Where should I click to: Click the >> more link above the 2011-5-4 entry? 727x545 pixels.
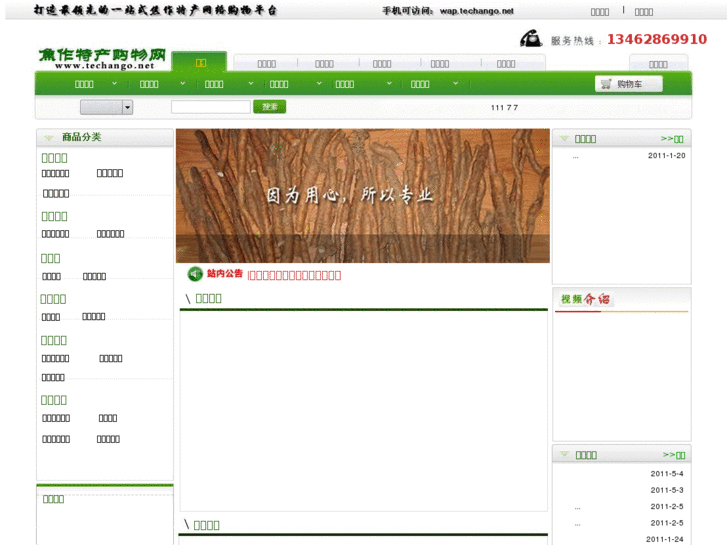point(674,455)
